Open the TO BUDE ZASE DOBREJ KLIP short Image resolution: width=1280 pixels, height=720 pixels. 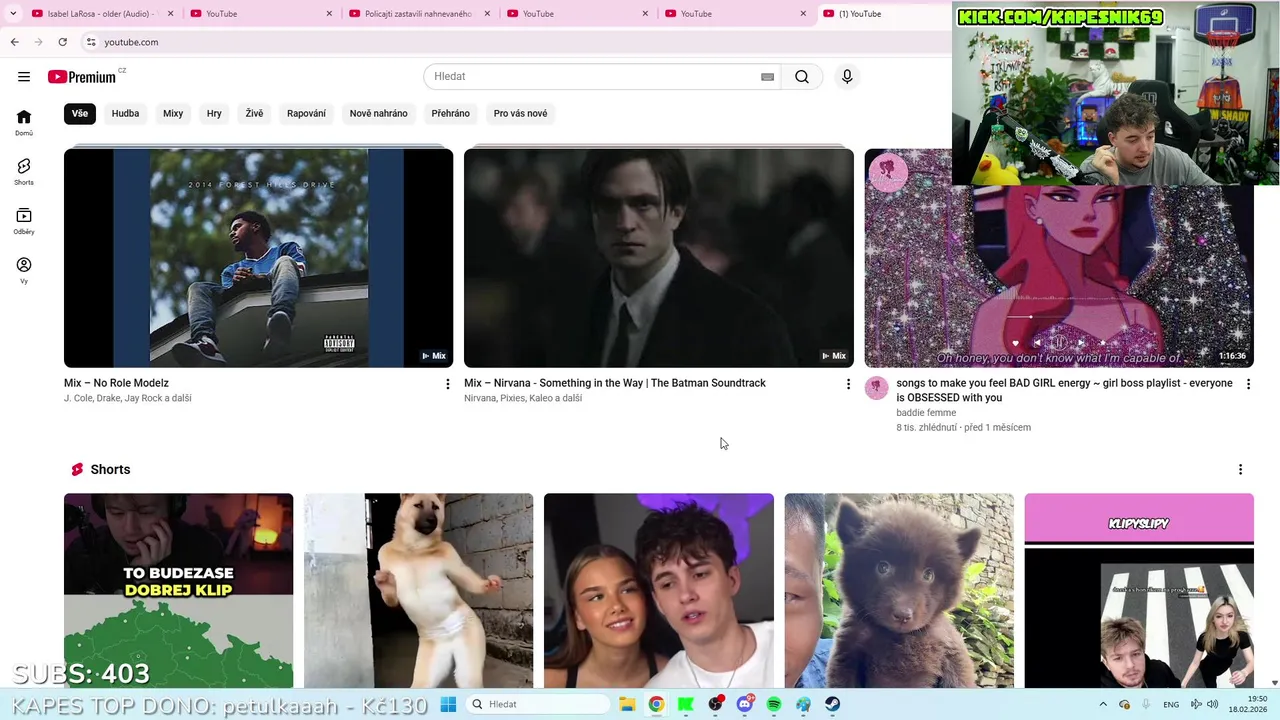(x=178, y=591)
